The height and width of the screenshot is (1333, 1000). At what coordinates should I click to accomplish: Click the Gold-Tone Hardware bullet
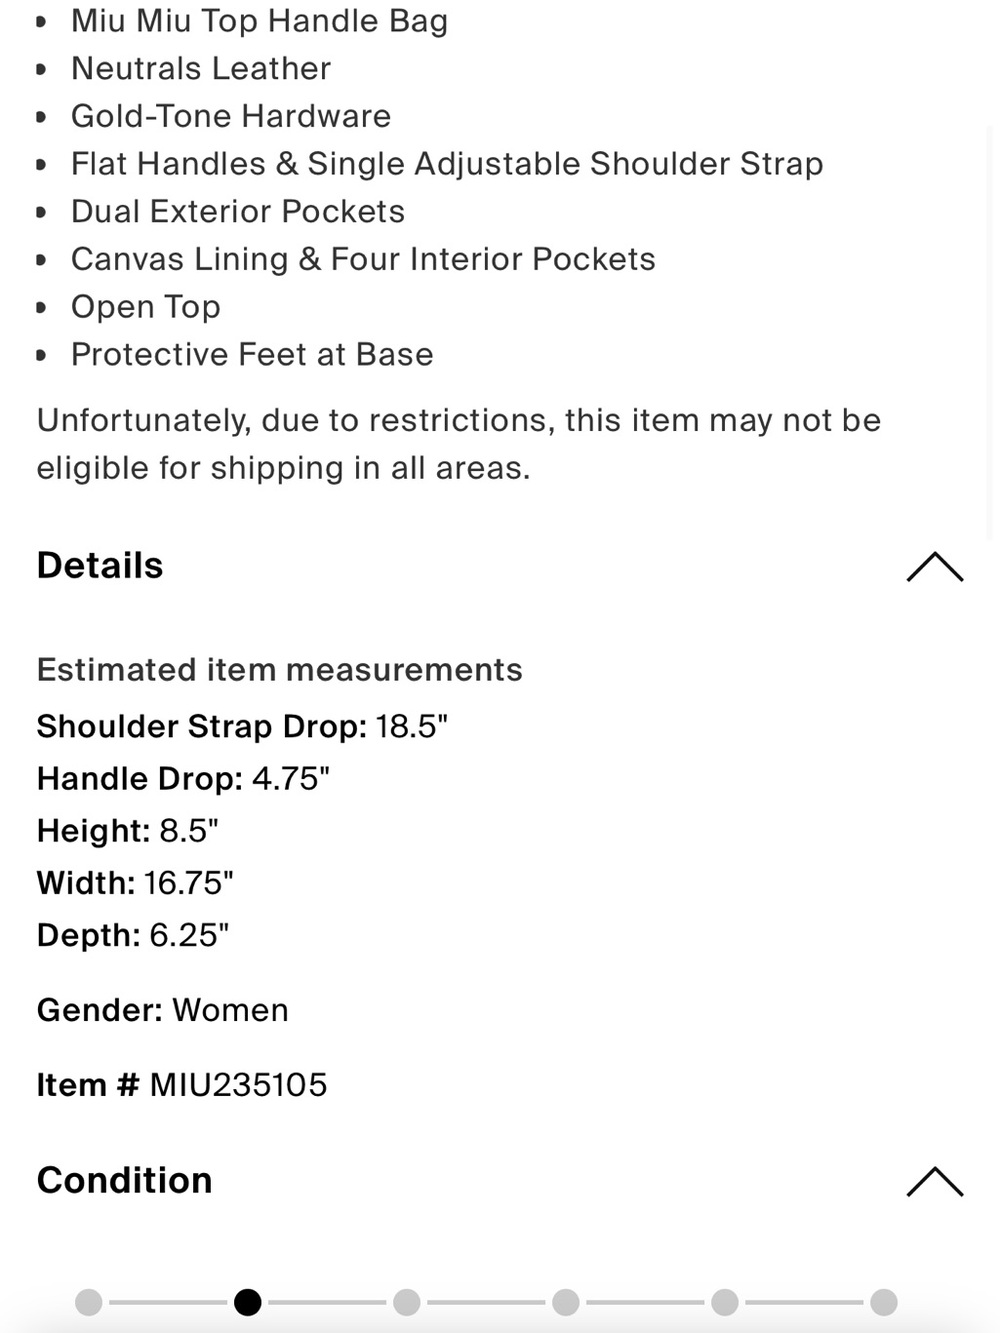(231, 116)
